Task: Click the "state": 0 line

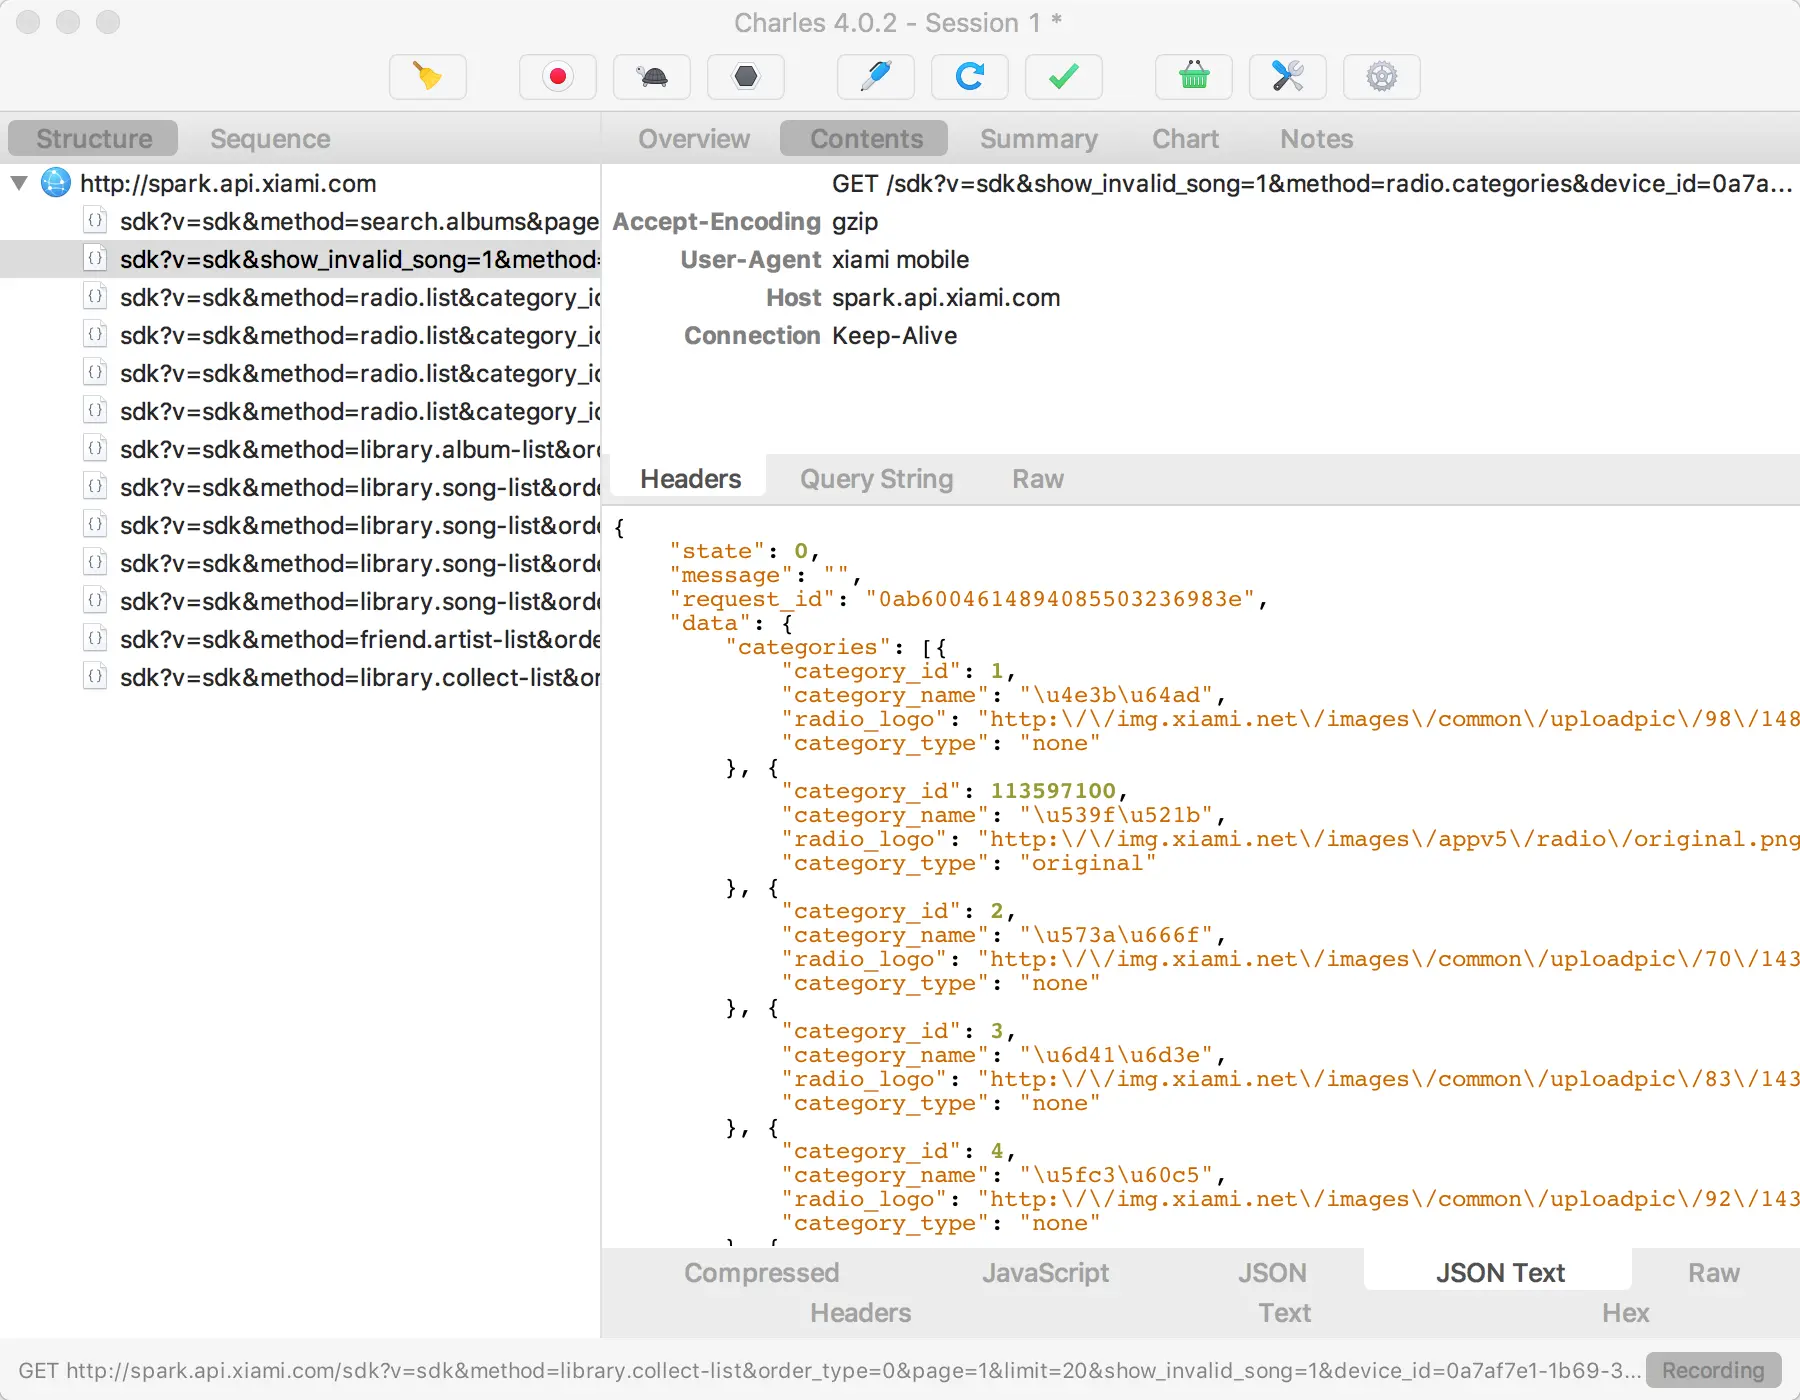Action: click(x=745, y=550)
